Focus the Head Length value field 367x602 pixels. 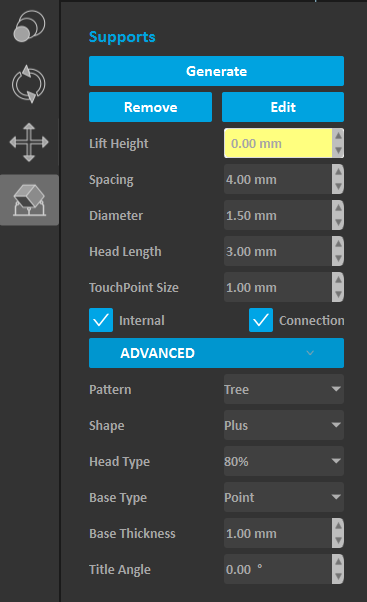coord(278,251)
